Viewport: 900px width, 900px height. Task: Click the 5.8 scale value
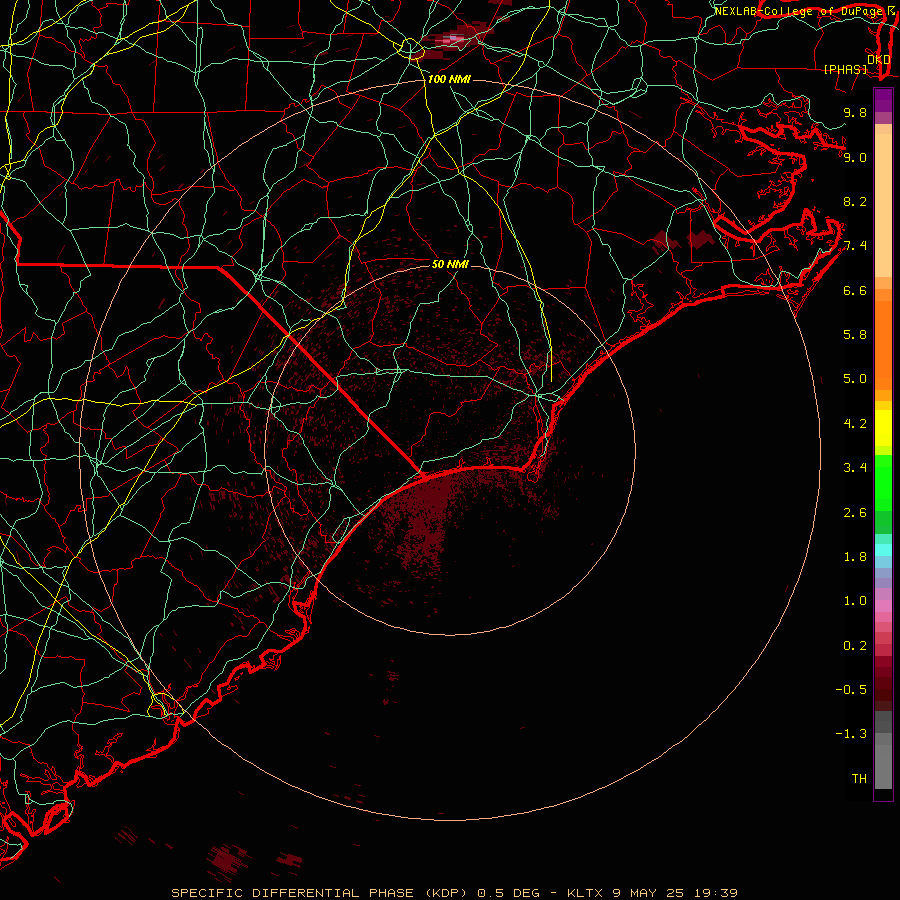pos(855,335)
